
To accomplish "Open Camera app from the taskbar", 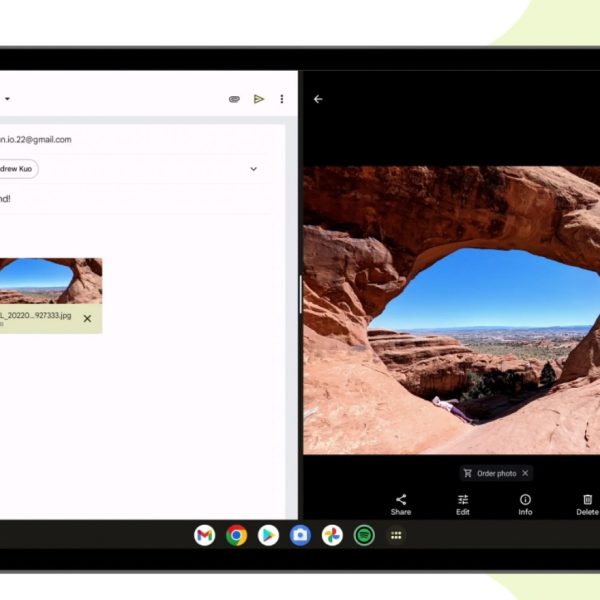I will [x=300, y=535].
